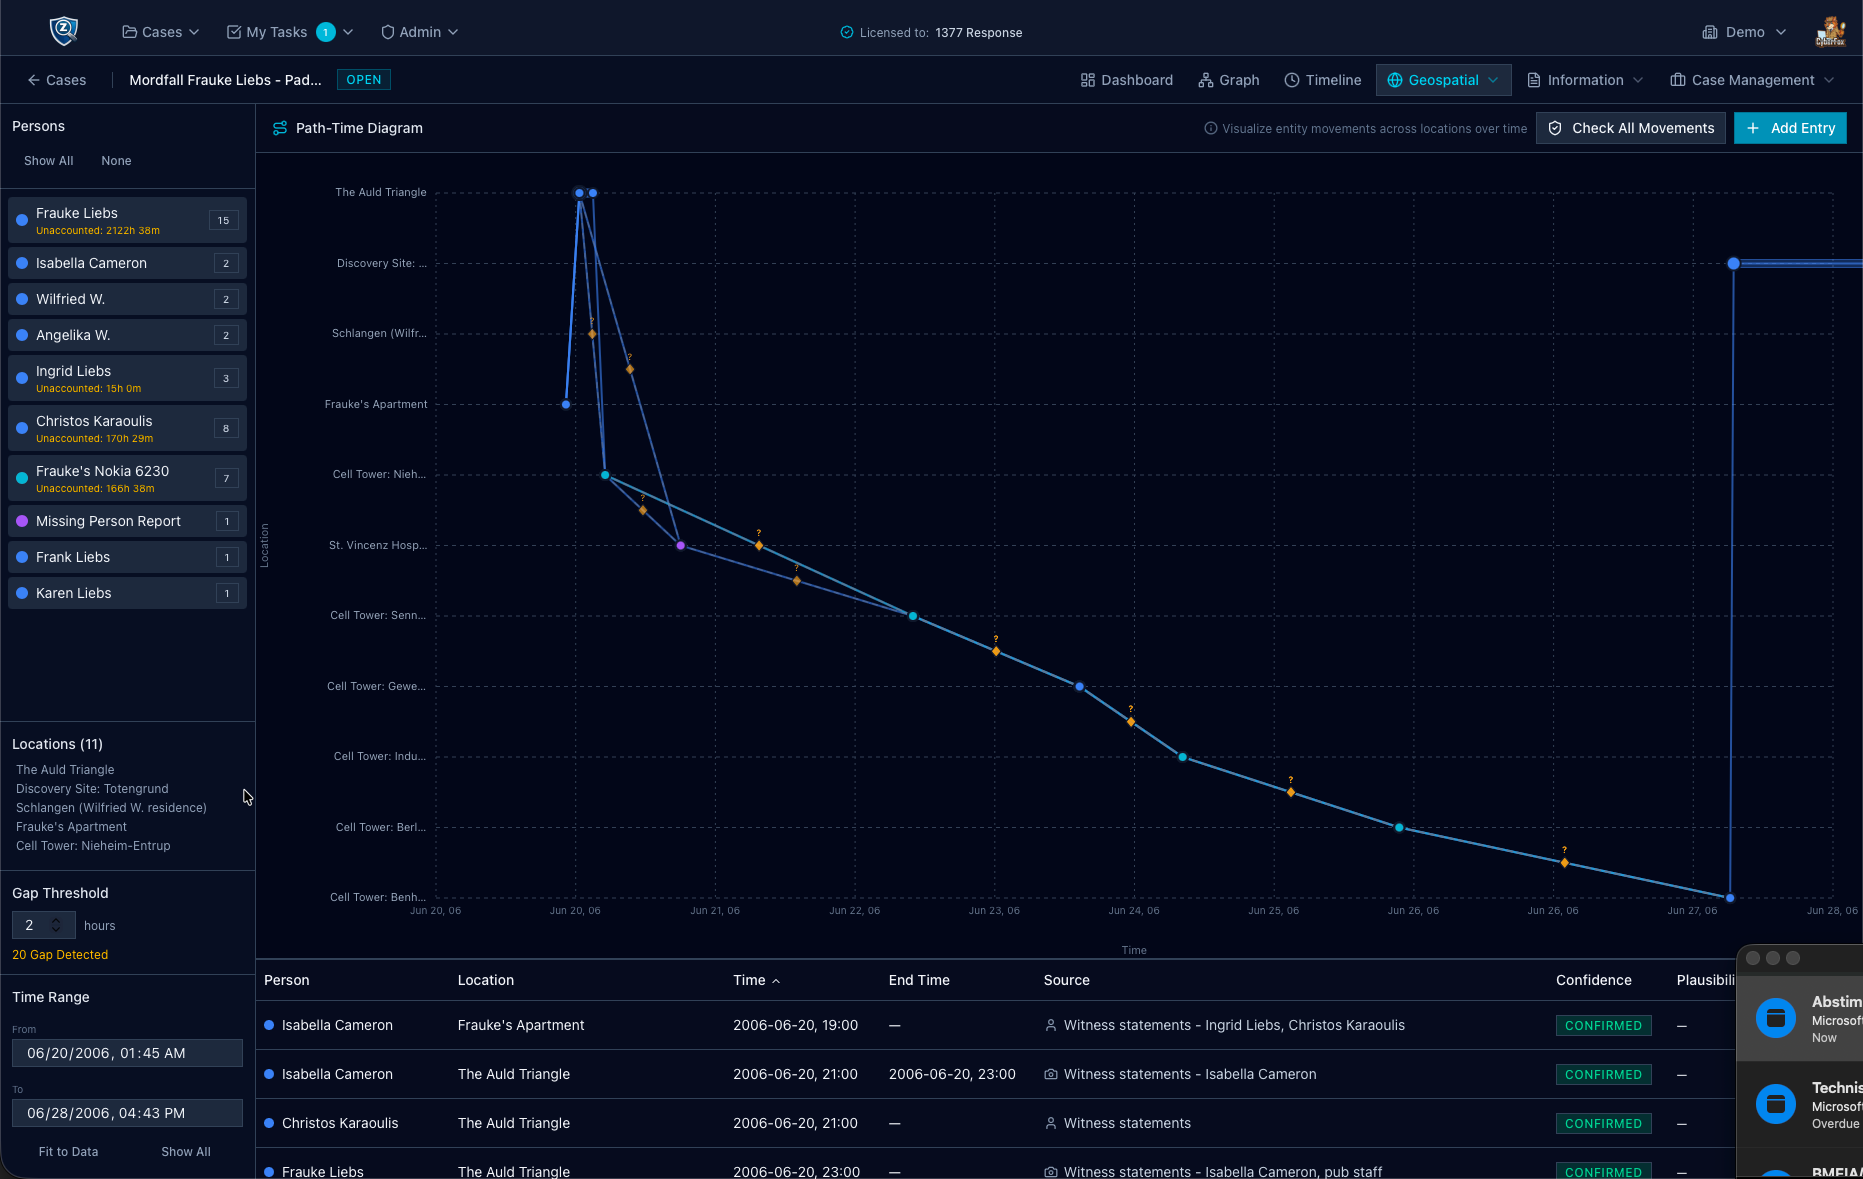Image resolution: width=1863 pixels, height=1179 pixels.
Task: Click the From date-time input field
Action: point(127,1053)
